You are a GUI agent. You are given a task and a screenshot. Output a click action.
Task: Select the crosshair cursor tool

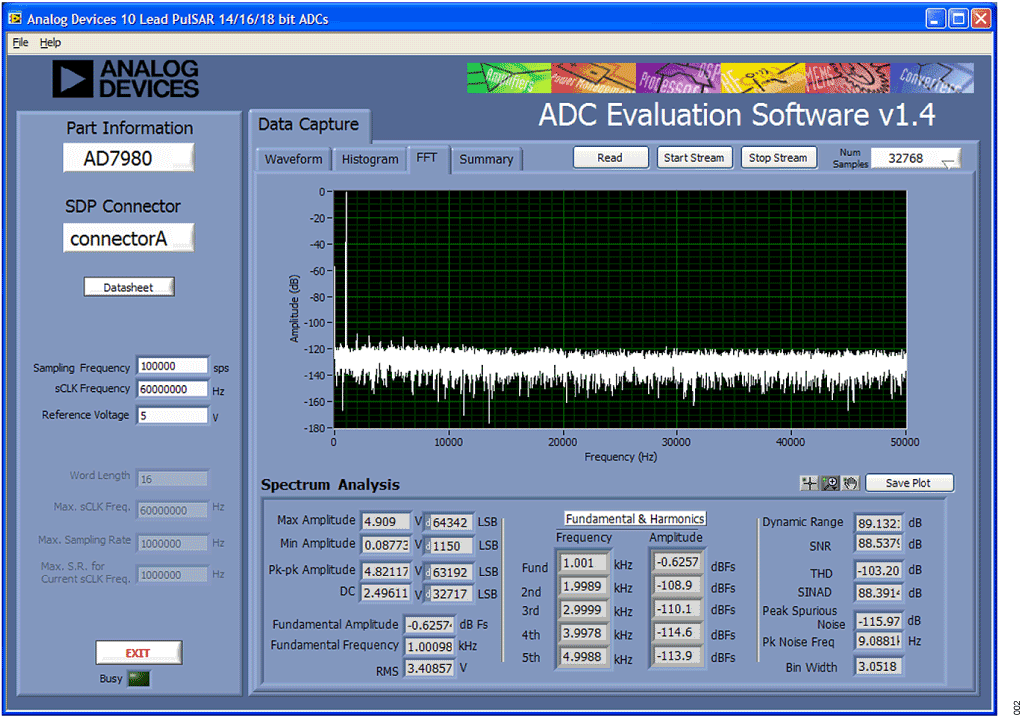coord(810,483)
